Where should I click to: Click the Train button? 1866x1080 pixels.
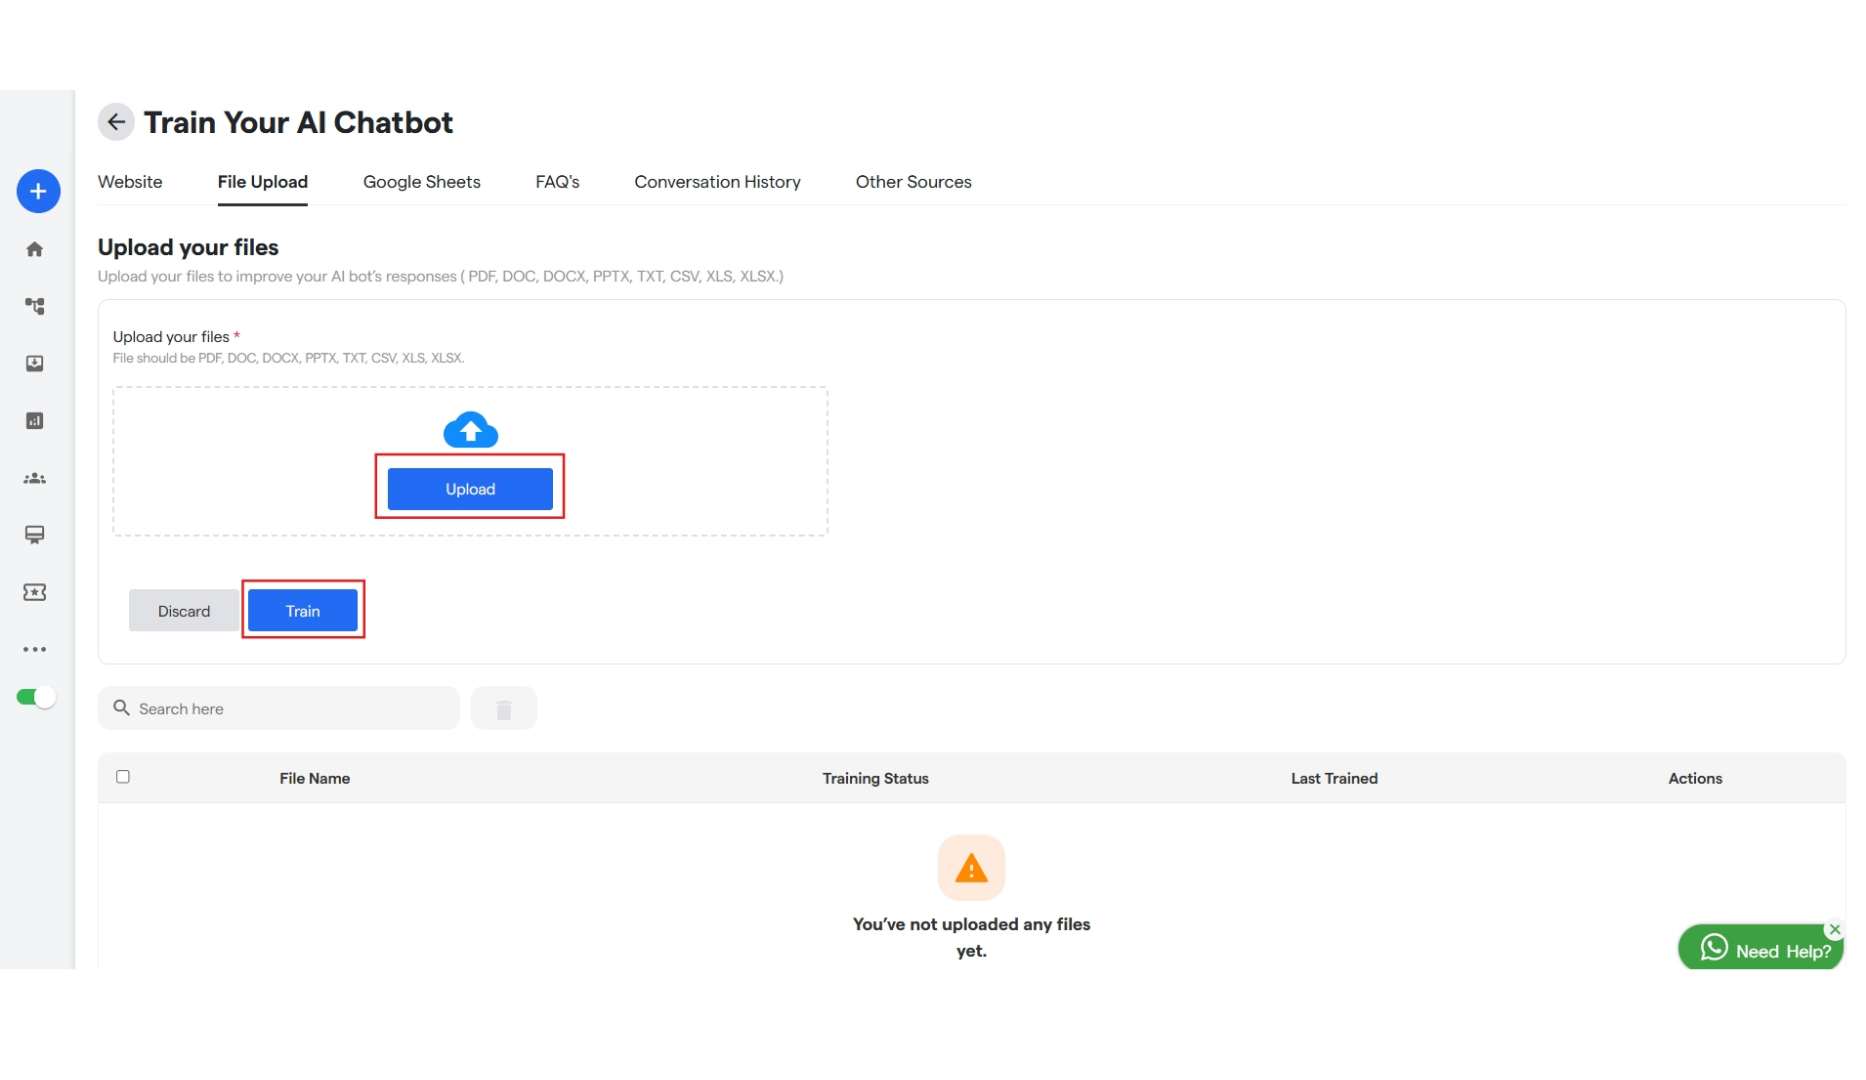303,611
